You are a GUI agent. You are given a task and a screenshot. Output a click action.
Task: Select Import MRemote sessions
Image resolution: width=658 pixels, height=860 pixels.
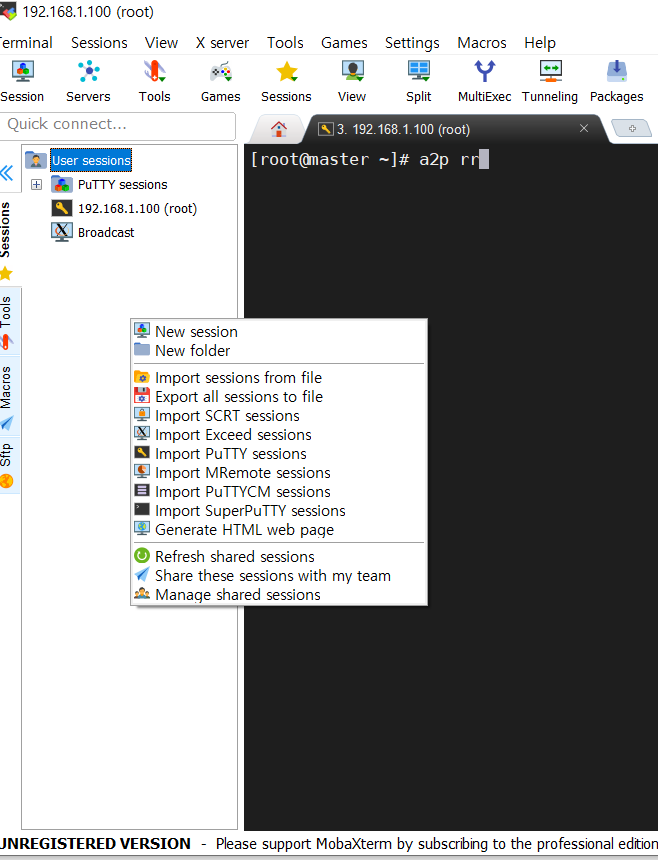tap(279, 473)
